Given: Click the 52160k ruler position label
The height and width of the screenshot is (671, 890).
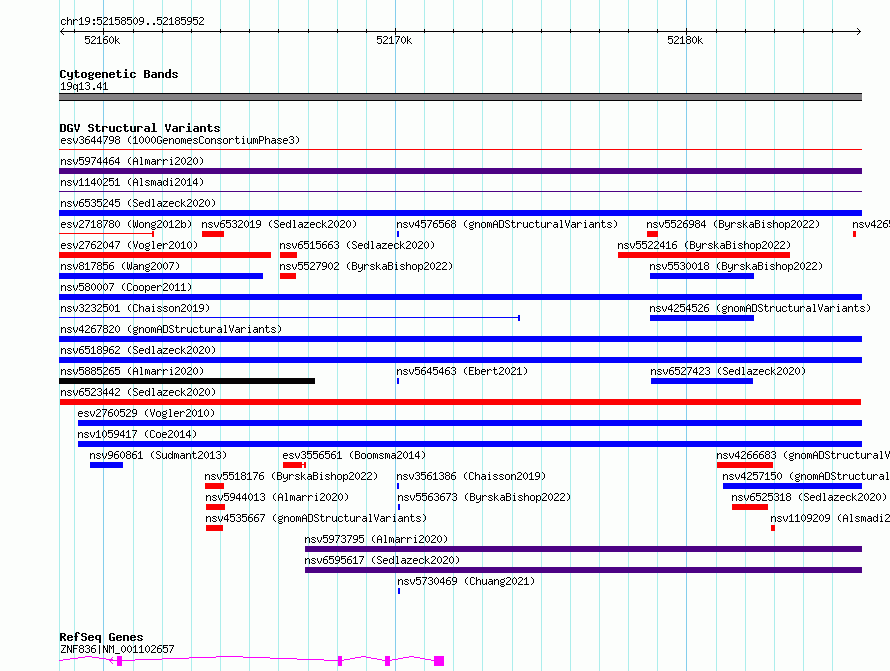Looking at the screenshot, I should pos(102,40).
